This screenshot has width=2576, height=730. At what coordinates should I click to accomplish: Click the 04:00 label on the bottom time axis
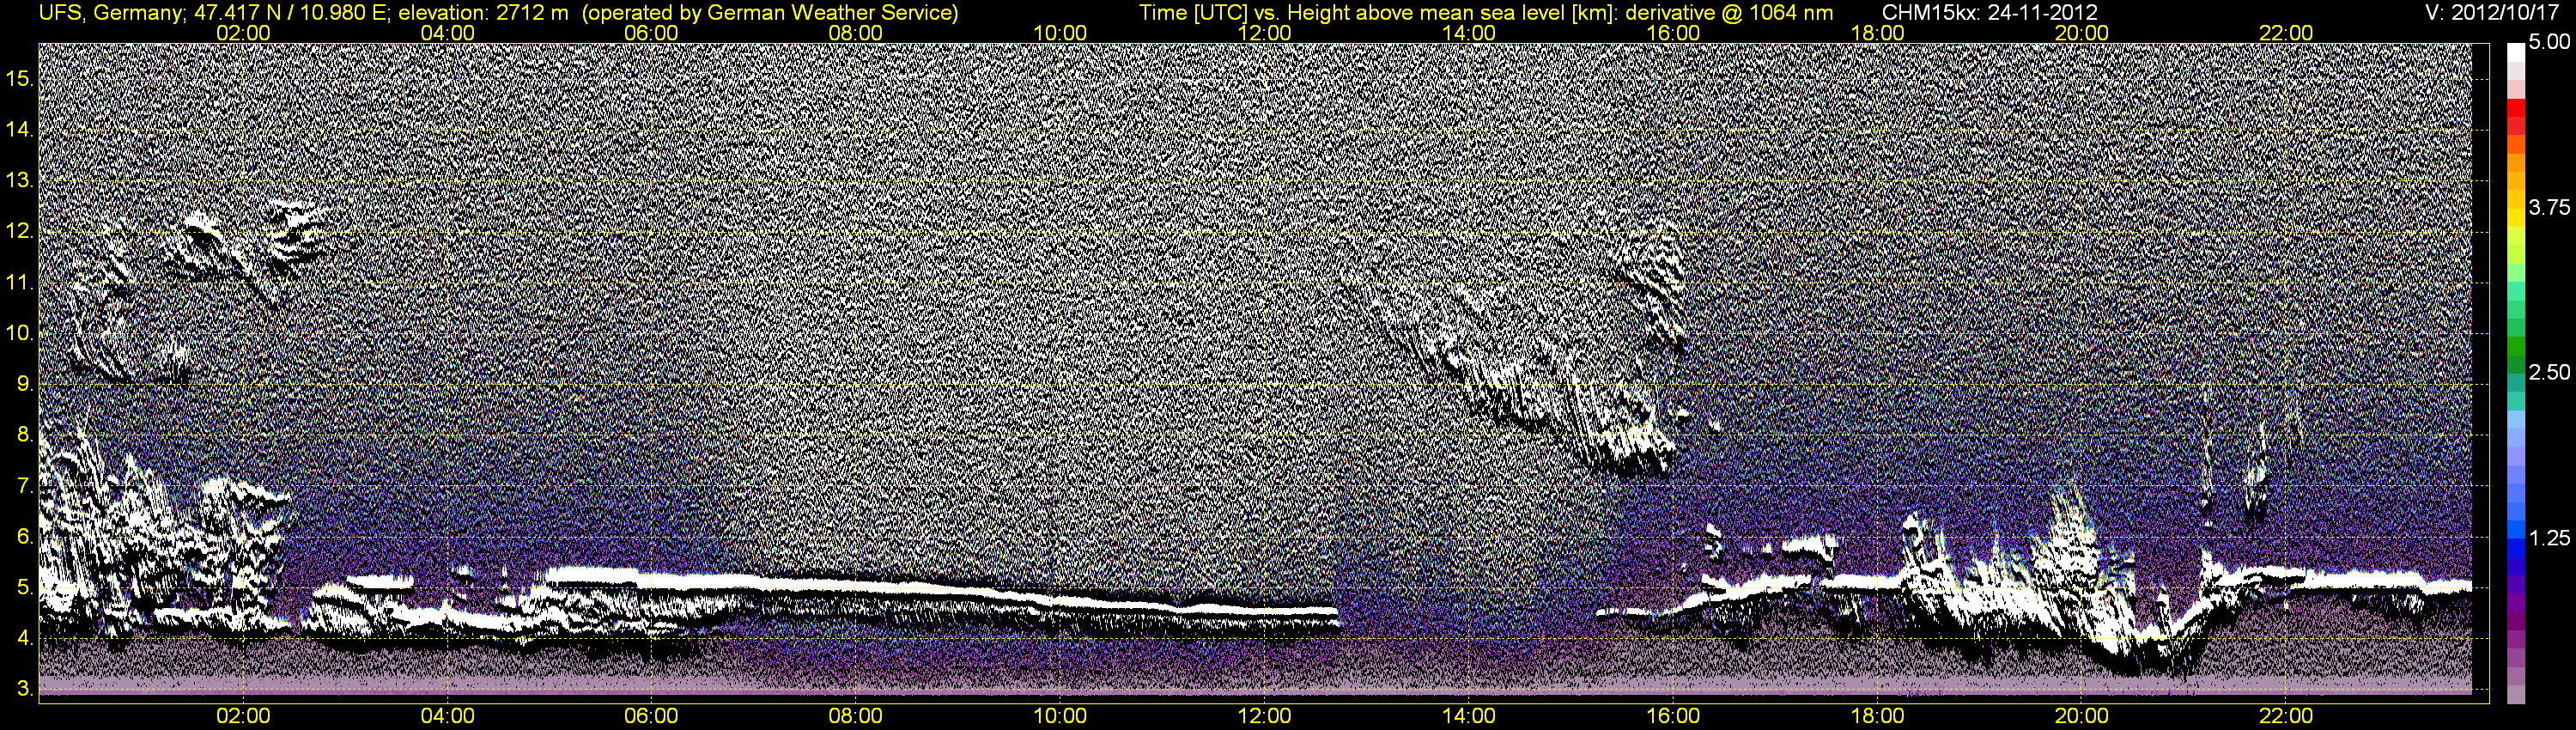pos(447,716)
